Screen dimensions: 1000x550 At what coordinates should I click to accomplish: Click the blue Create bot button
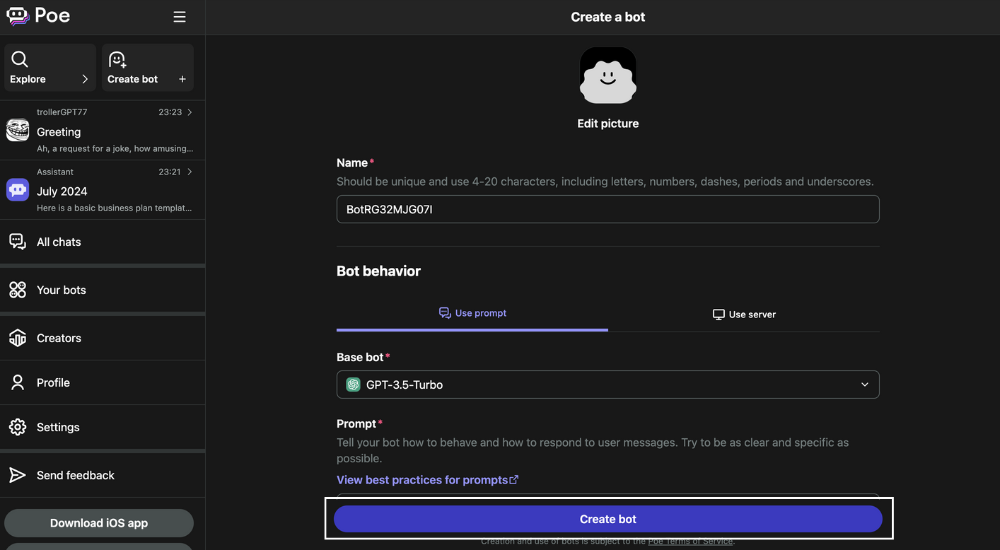click(608, 519)
